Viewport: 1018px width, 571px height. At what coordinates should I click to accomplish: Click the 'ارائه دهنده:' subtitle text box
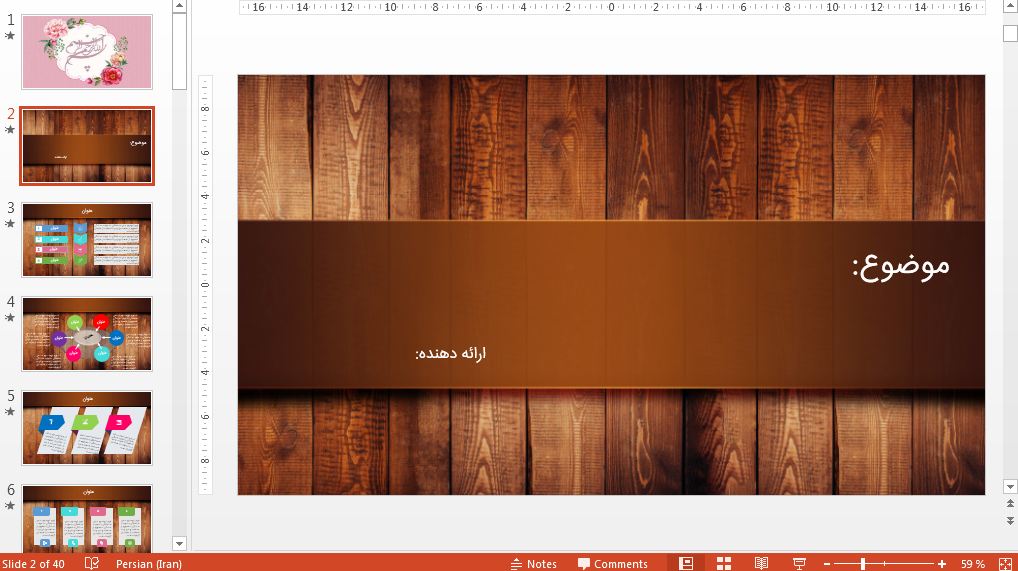tap(450, 354)
